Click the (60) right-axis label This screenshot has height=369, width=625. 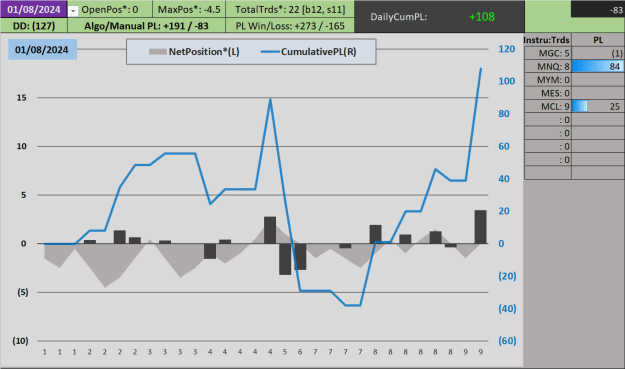pos(507,341)
